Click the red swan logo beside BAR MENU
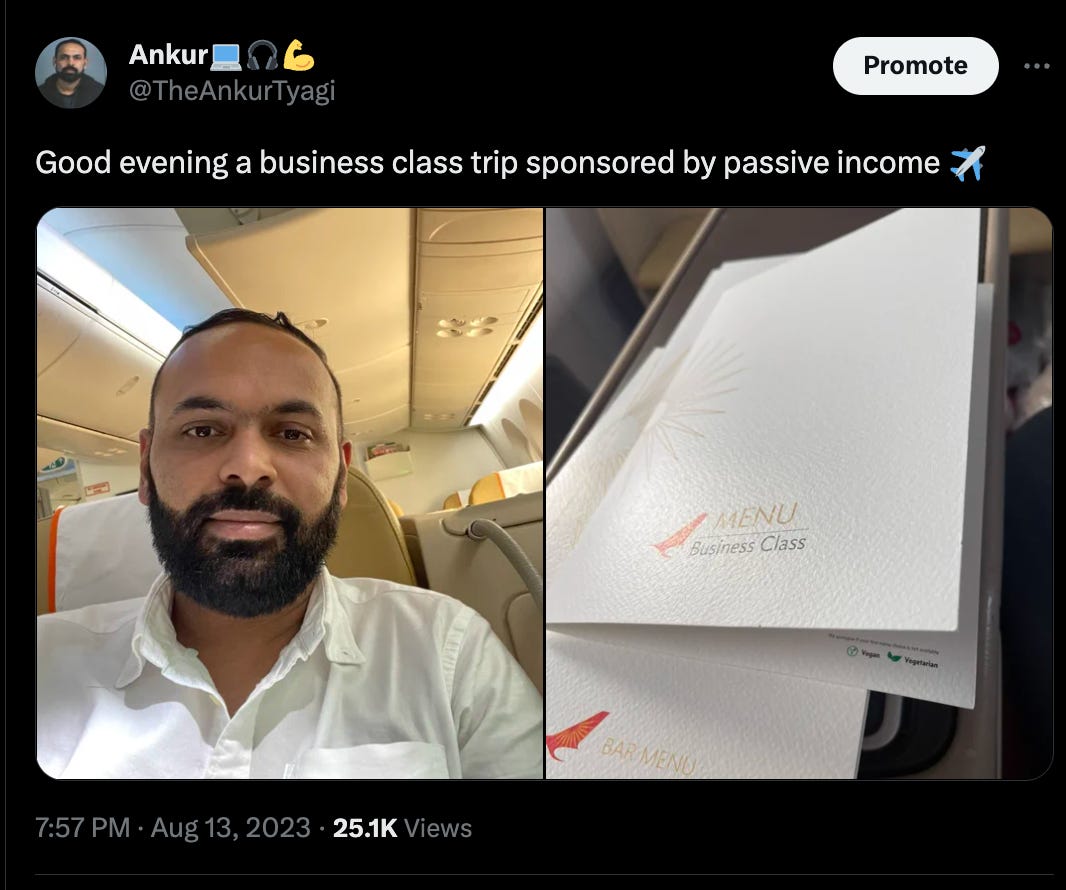Image resolution: width=1066 pixels, height=890 pixels. click(x=577, y=736)
